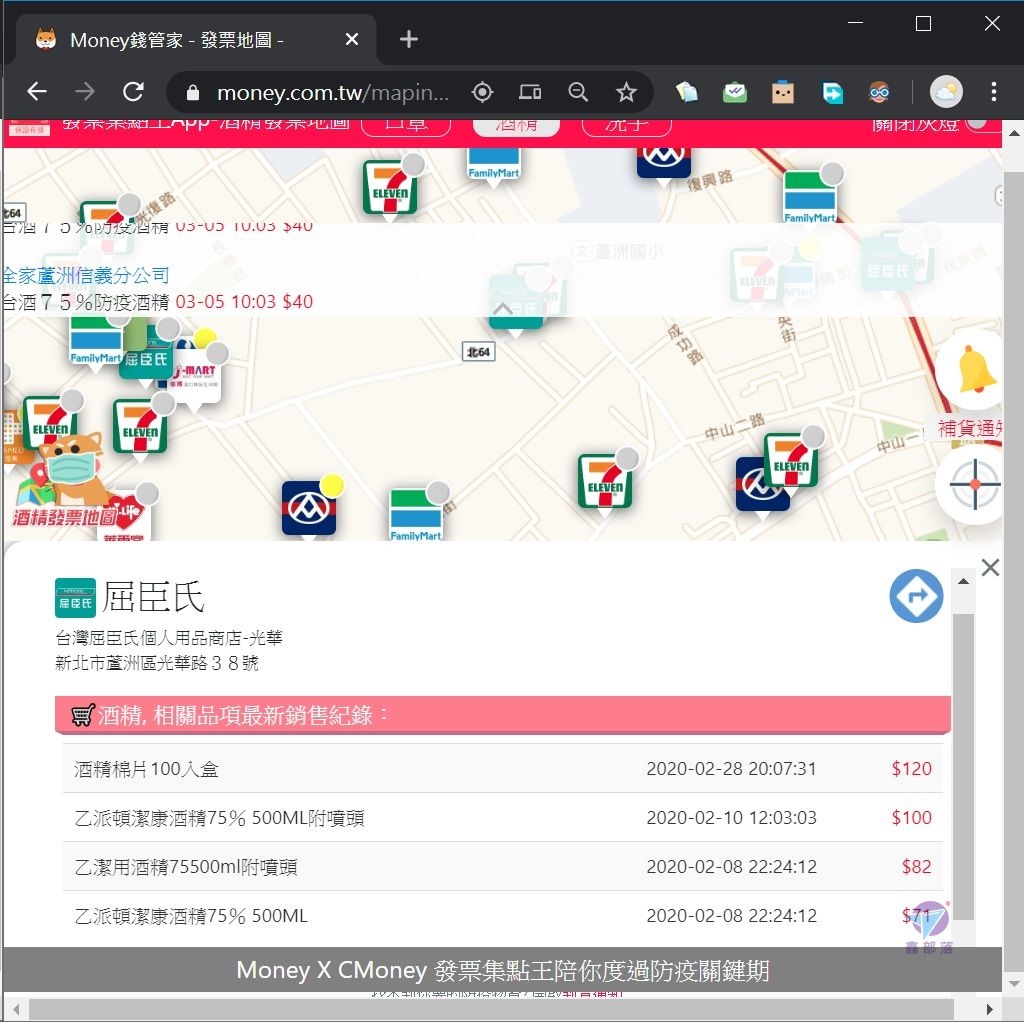Click the $100 price
Viewport: 1024px width, 1022px height.
click(912, 818)
